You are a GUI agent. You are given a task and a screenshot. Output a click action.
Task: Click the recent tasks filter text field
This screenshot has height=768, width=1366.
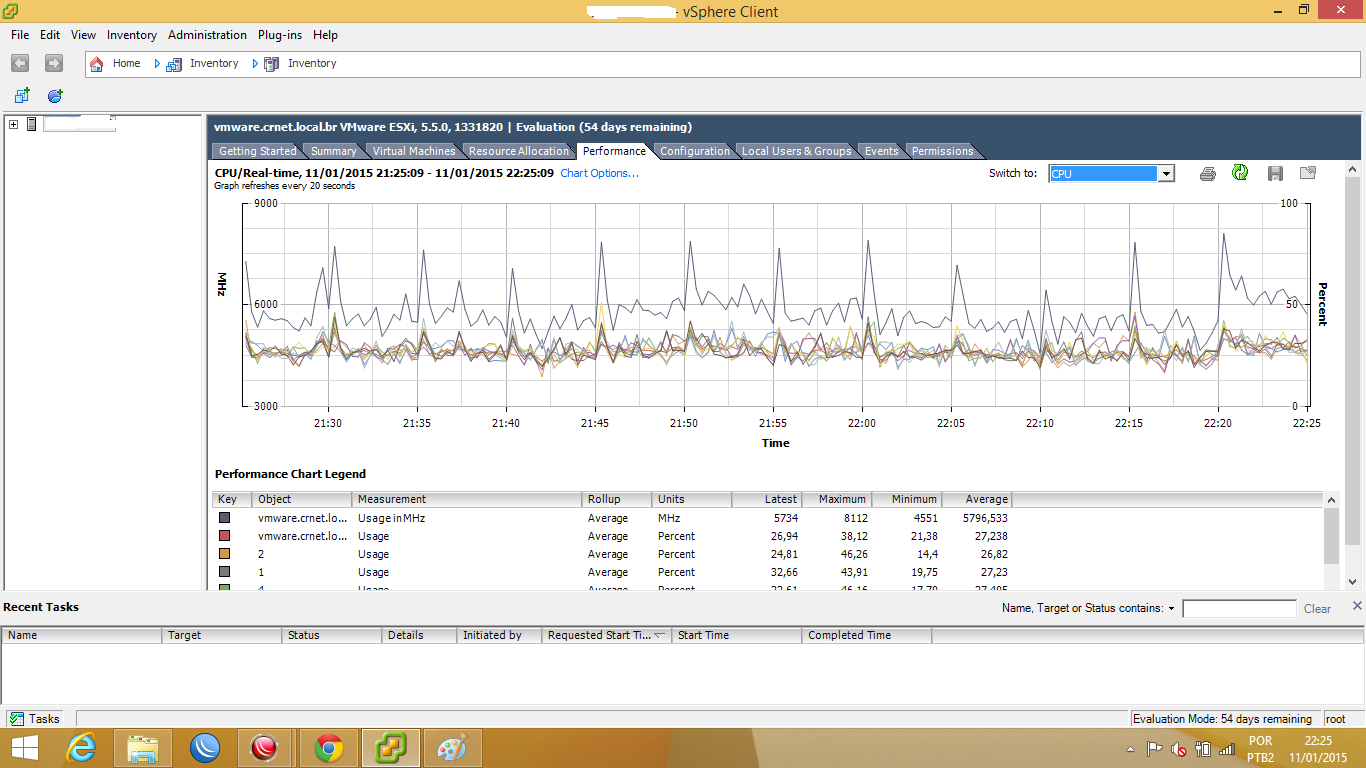[x=1239, y=609]
